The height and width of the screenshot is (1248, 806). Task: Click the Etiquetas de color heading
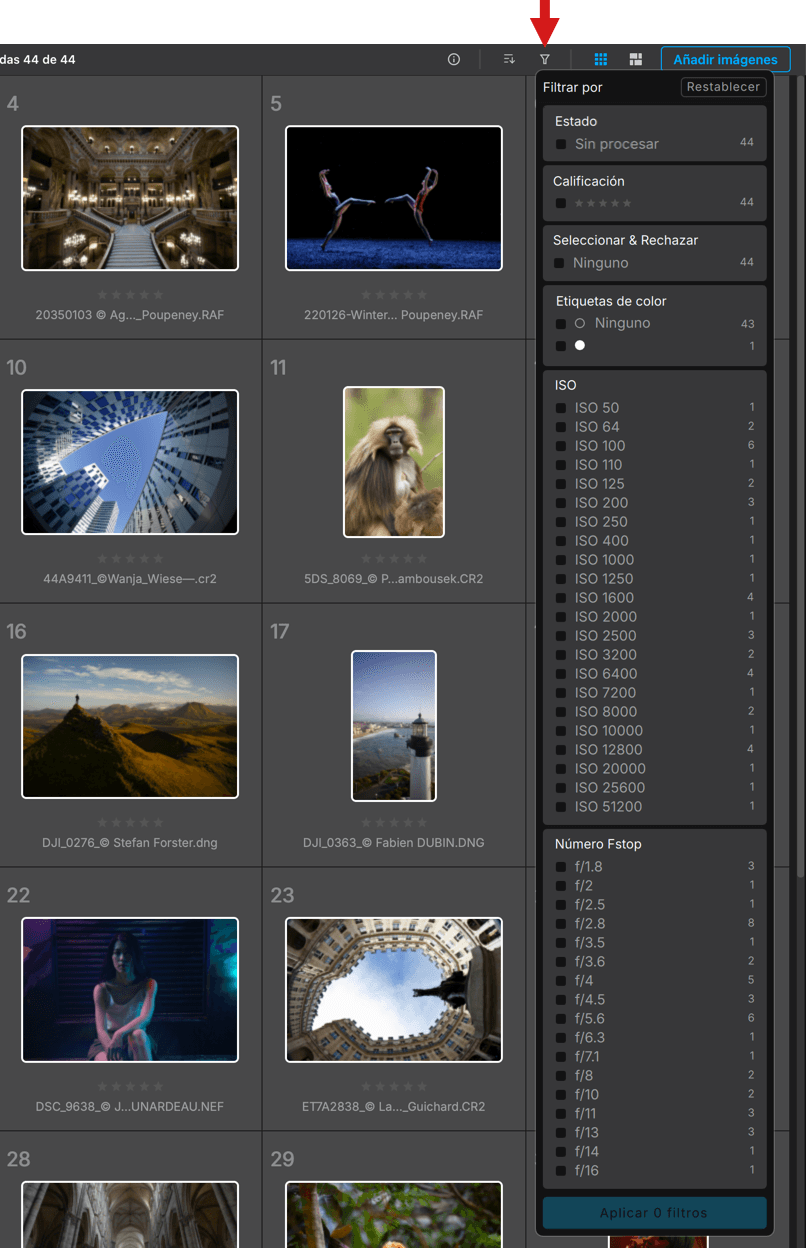(611, 301)
